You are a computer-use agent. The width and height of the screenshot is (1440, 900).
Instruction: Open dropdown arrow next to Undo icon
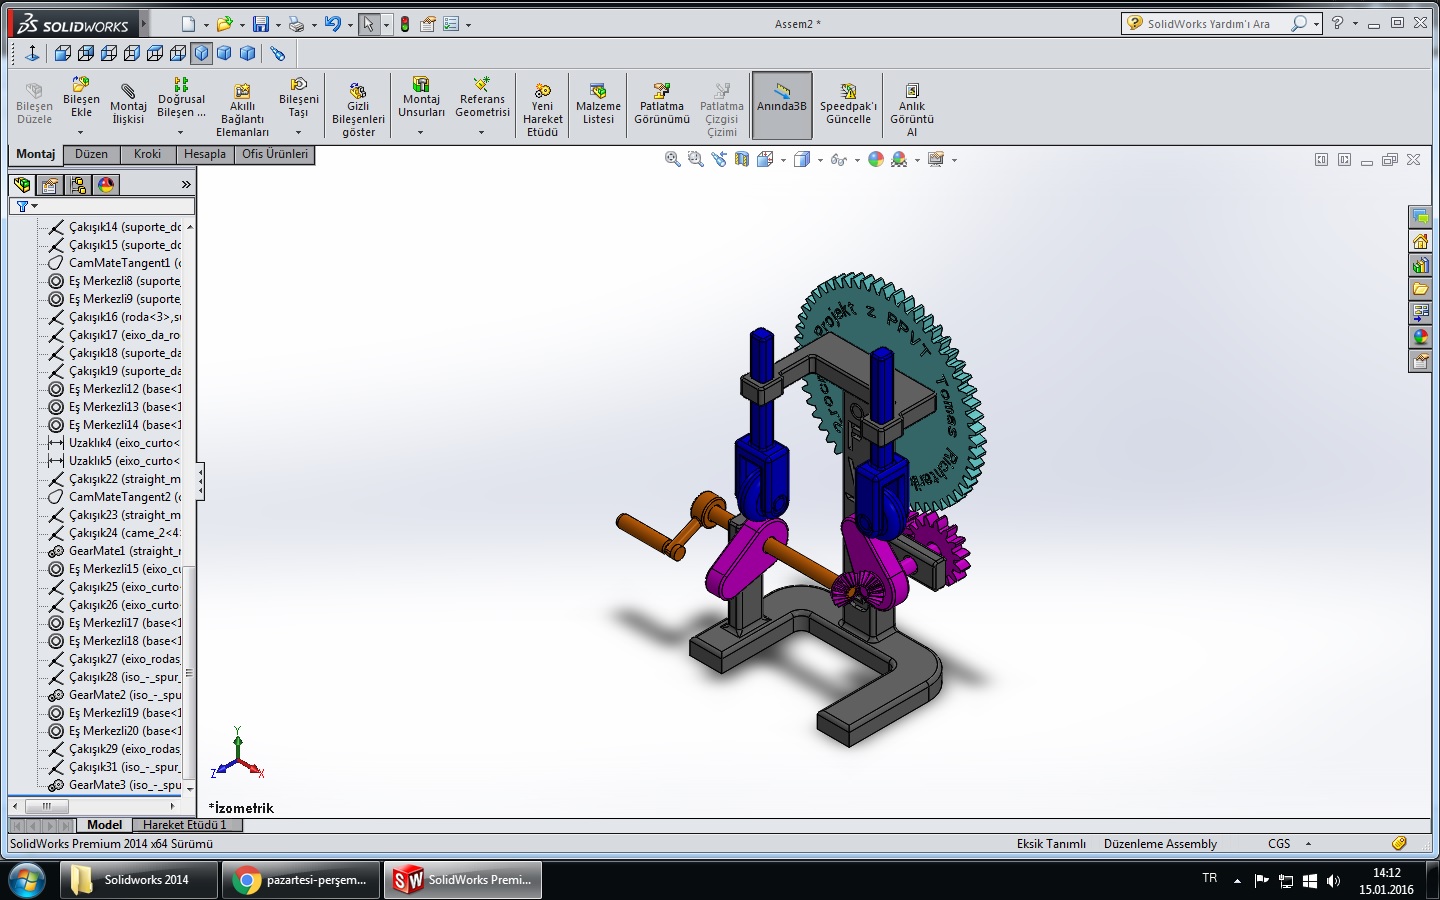pos(350,25)
